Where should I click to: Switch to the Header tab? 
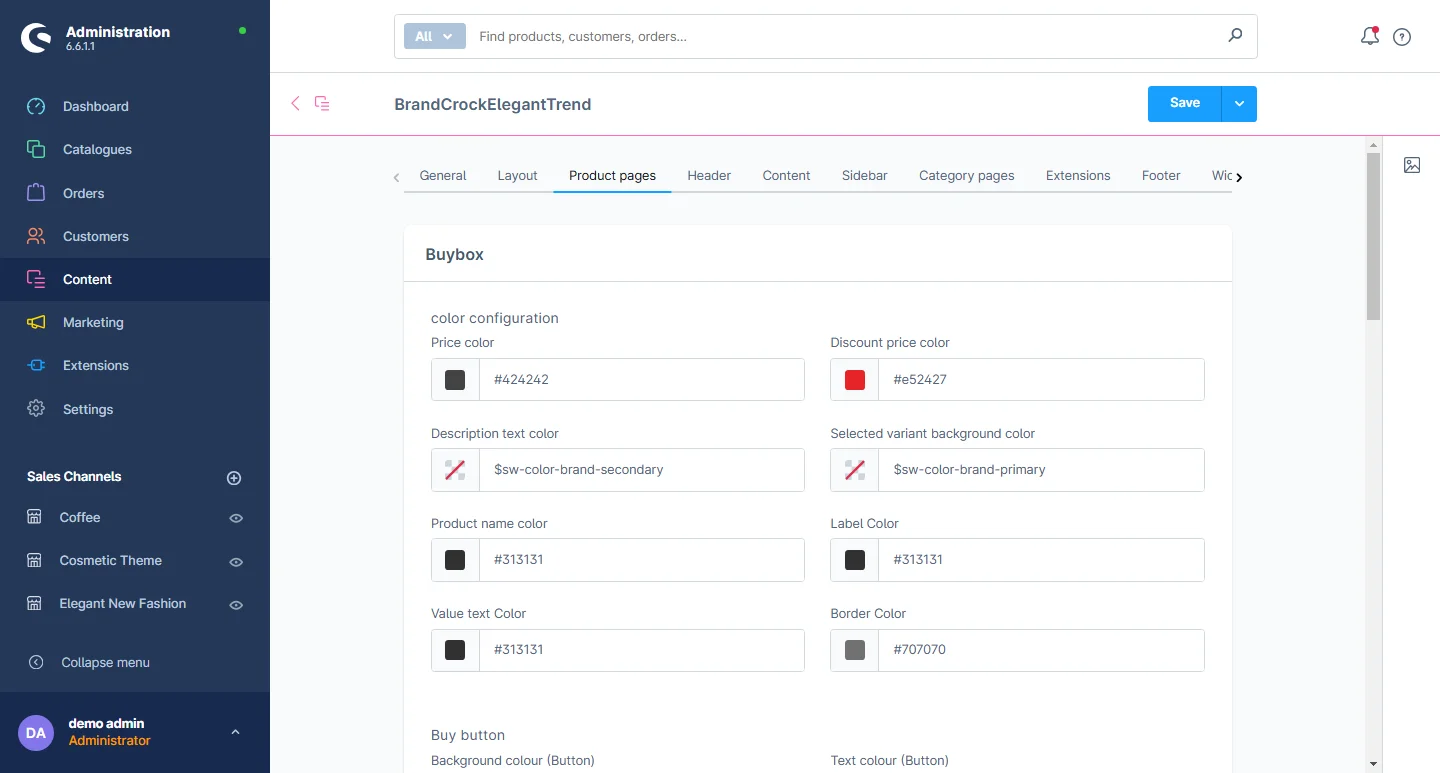708,175
